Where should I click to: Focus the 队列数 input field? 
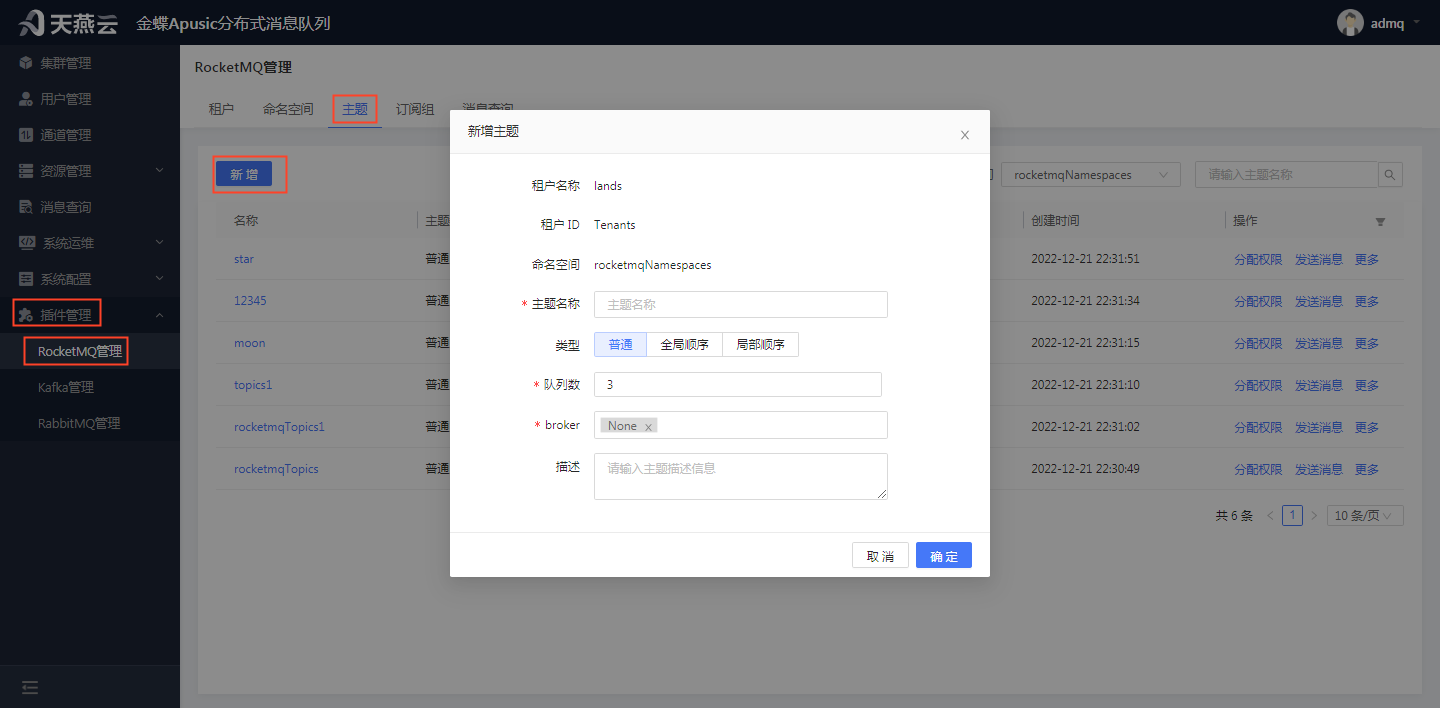click(x=737, y=385)
